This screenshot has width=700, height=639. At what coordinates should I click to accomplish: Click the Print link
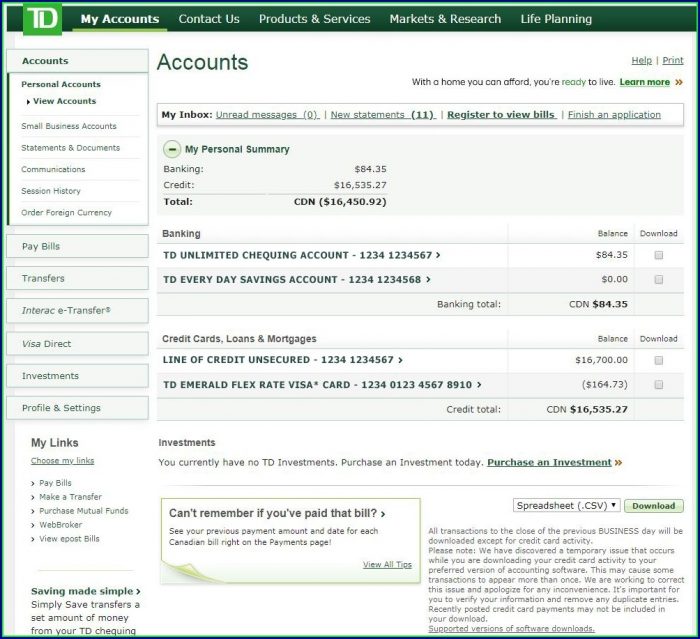coord(673,60)
